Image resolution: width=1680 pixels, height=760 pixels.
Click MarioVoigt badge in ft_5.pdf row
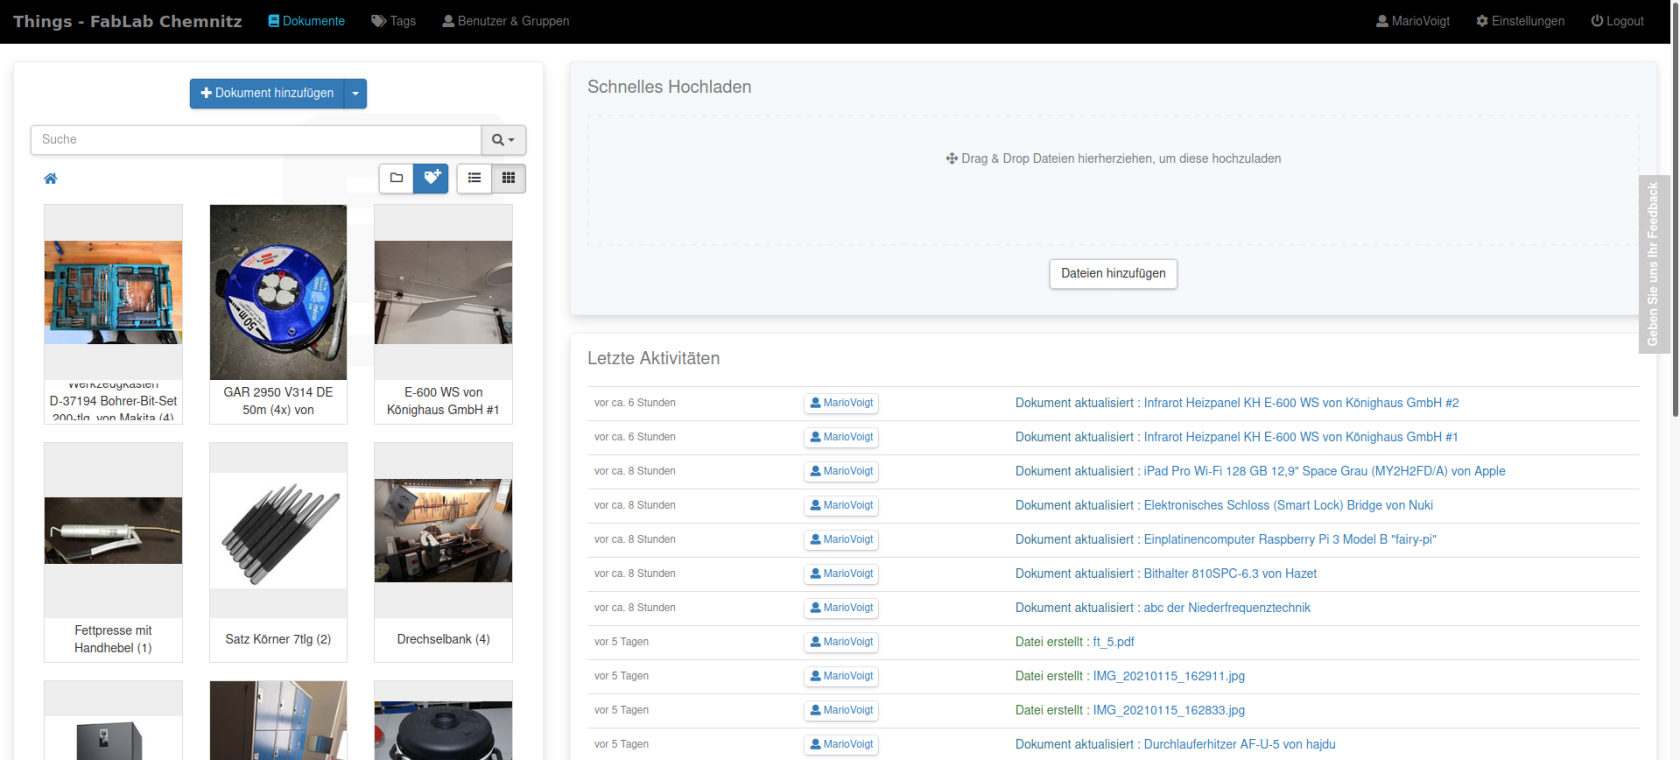(841, 642)
